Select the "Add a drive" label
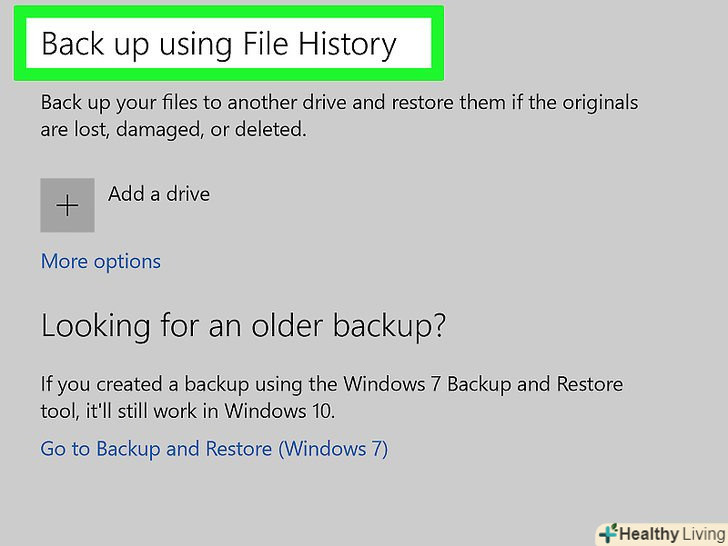 [x=159, y=194]
